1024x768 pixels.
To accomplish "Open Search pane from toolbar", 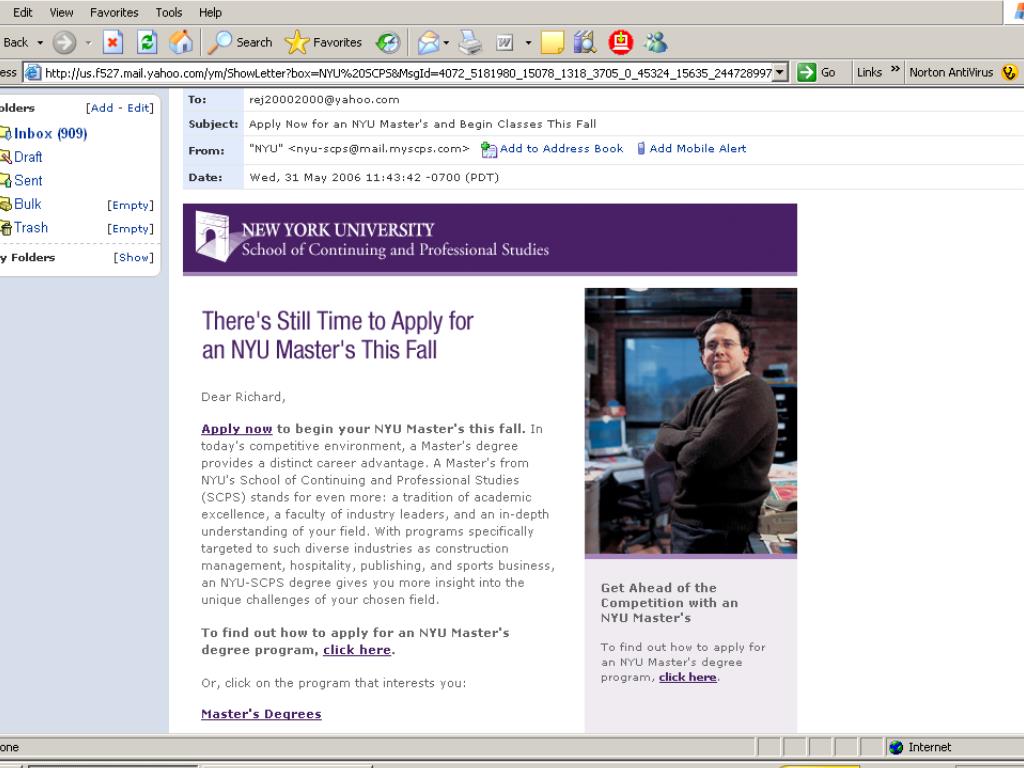I will pyautogui.click(x=240, y=43).
